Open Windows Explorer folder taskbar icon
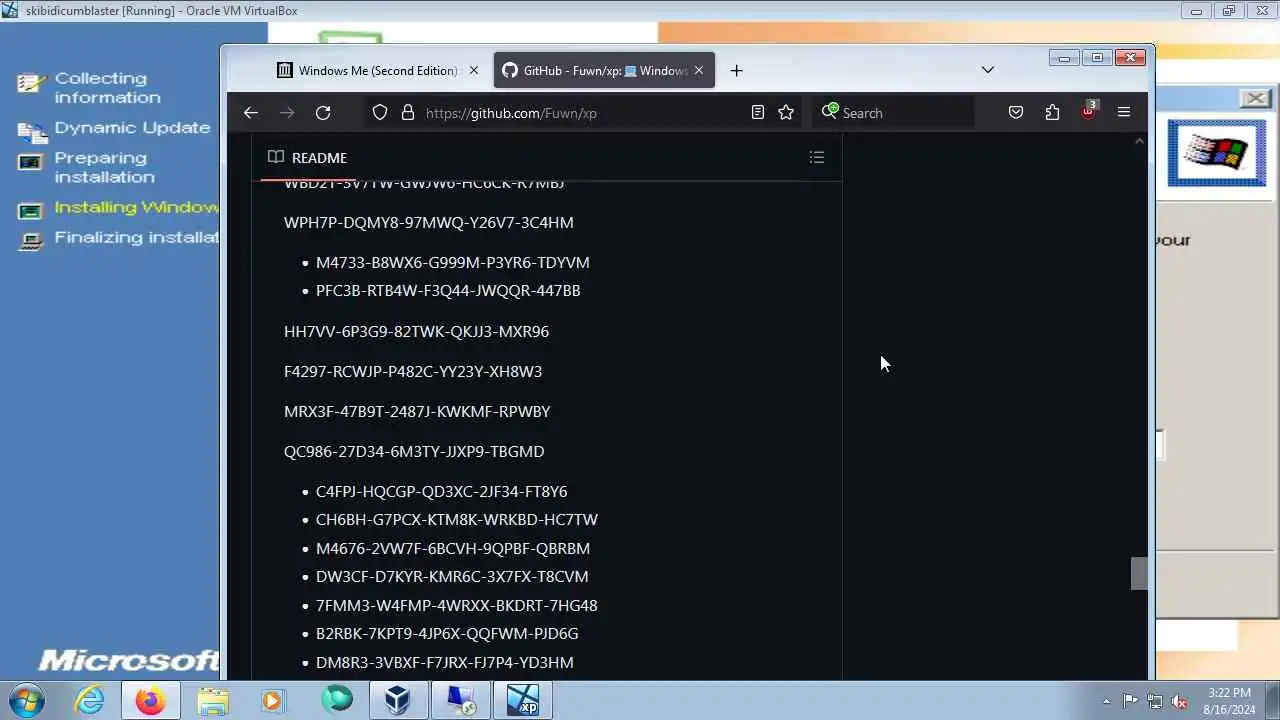 click(x=213, y=700)
